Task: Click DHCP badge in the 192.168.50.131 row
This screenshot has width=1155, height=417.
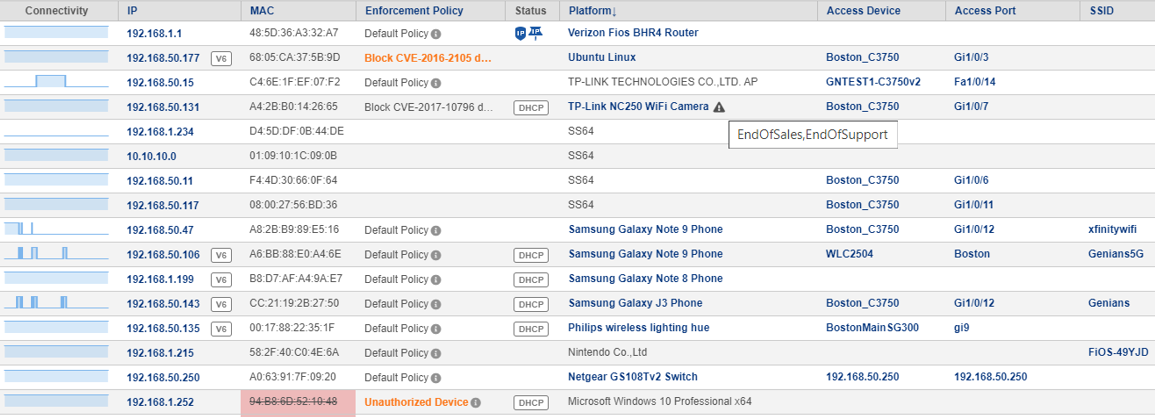Action: [x=530, y=107]
